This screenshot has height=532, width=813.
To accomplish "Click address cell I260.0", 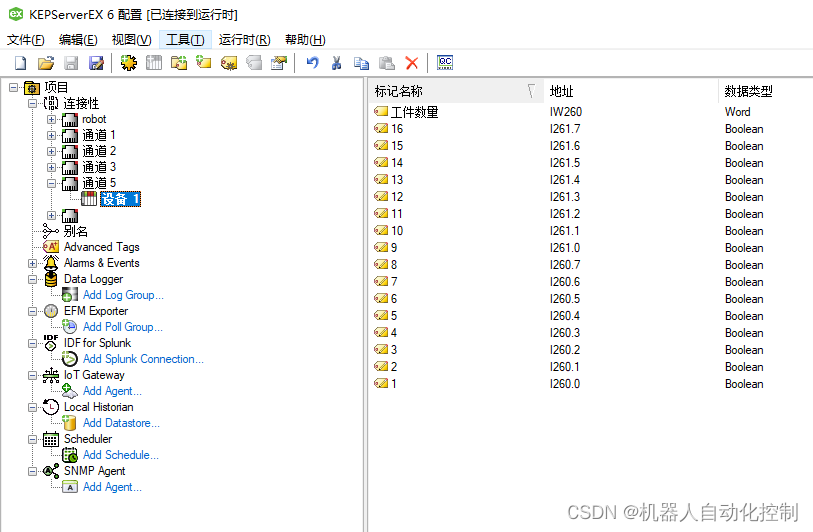I will pyautogui.click(x=565, y=384).
